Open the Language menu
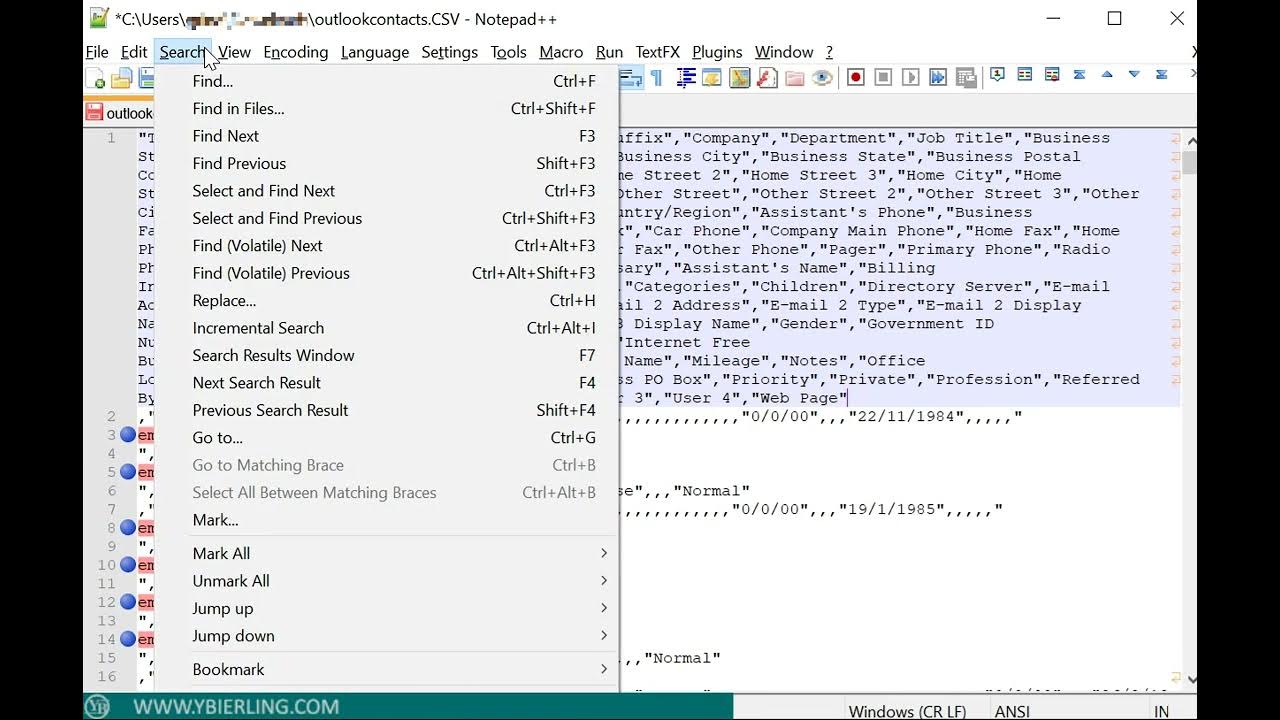Viewport: 1280px width, 720px height. pos(375,52)
